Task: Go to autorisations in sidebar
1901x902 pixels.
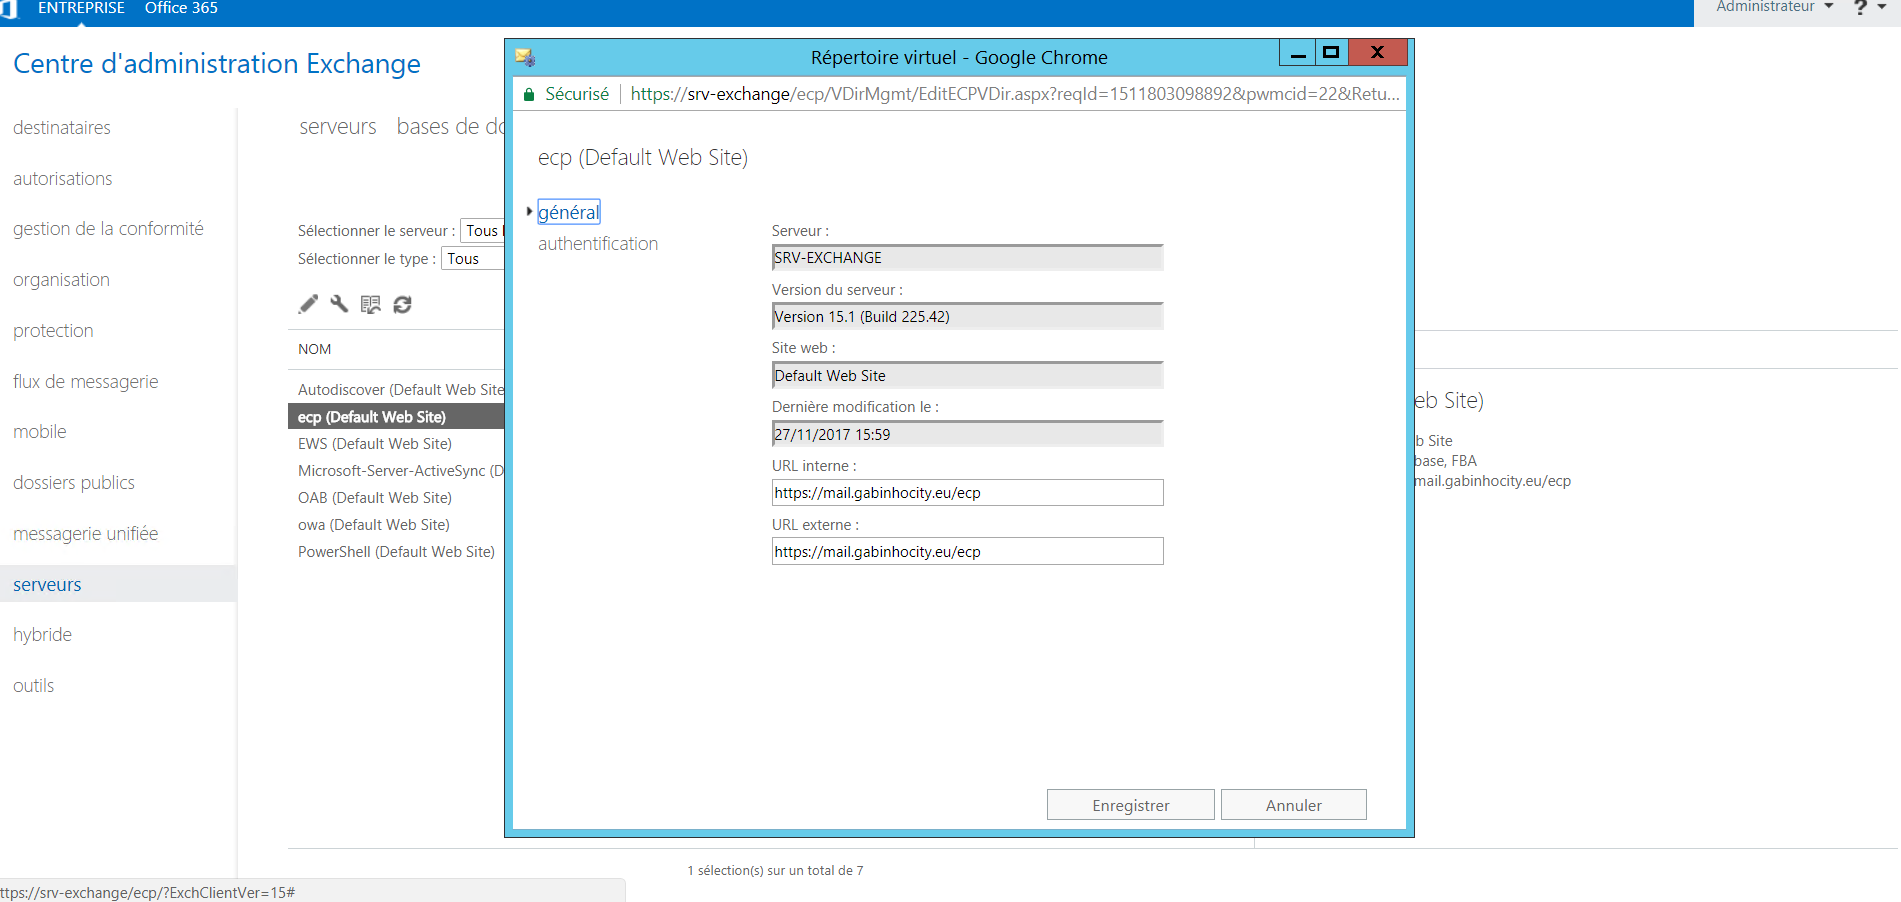Action: coord(63,179)
